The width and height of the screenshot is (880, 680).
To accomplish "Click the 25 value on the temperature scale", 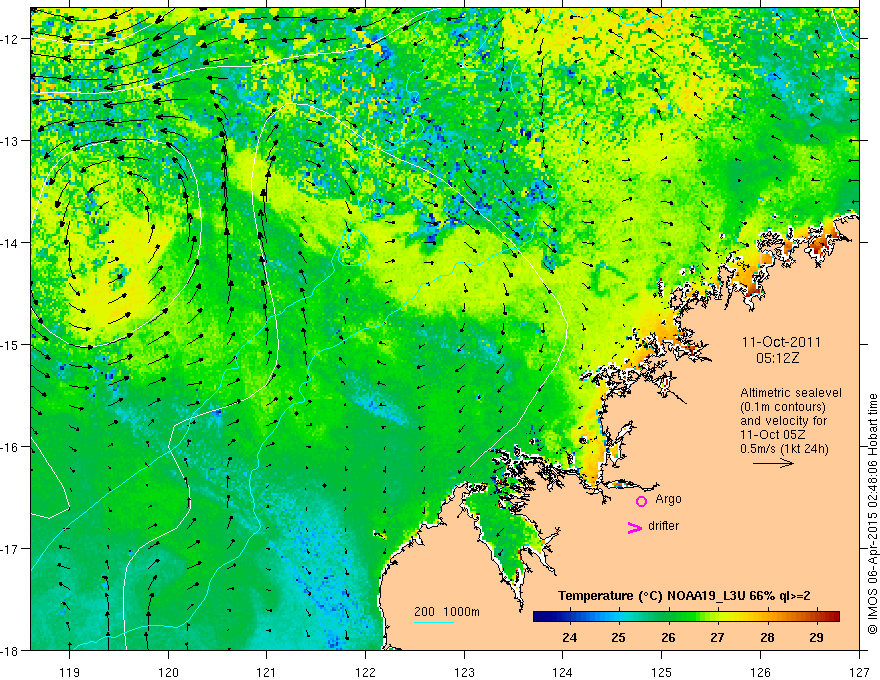I will pyautogui.click(x=618, y=637).
